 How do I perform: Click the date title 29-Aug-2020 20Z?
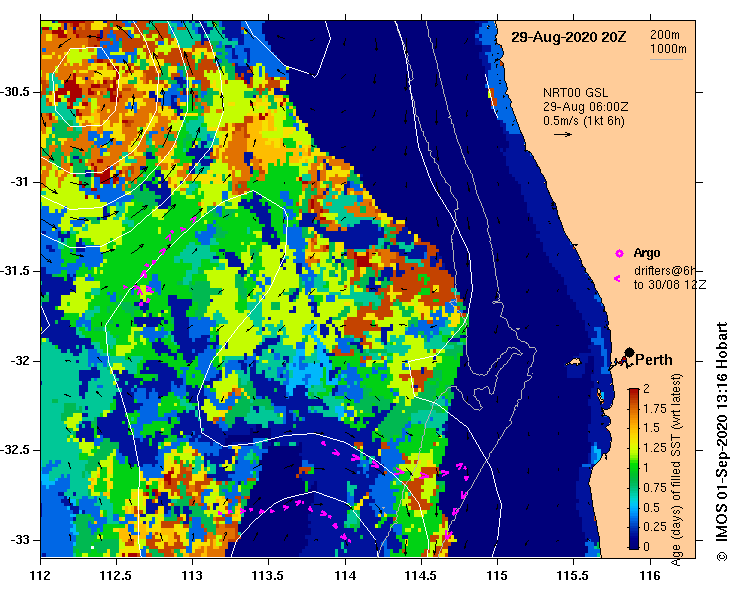tap(568, 37)
